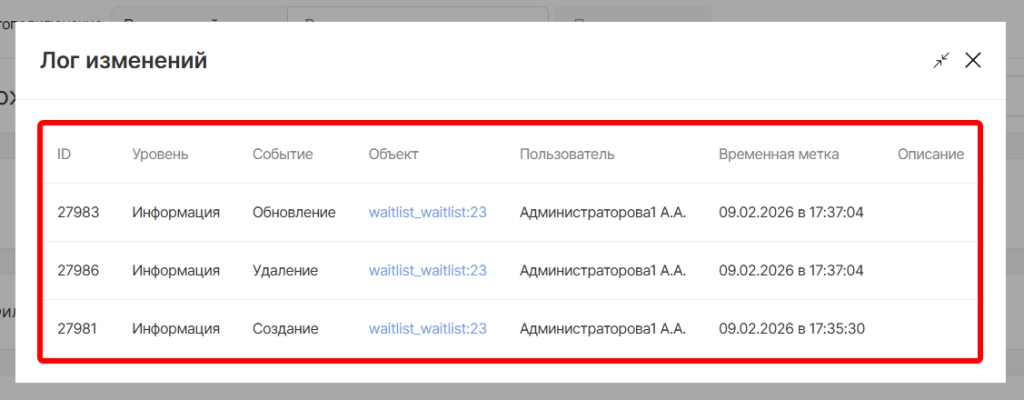Click the Пользователь column header
Screen dimensions: 1024x400
pos(567,154)
